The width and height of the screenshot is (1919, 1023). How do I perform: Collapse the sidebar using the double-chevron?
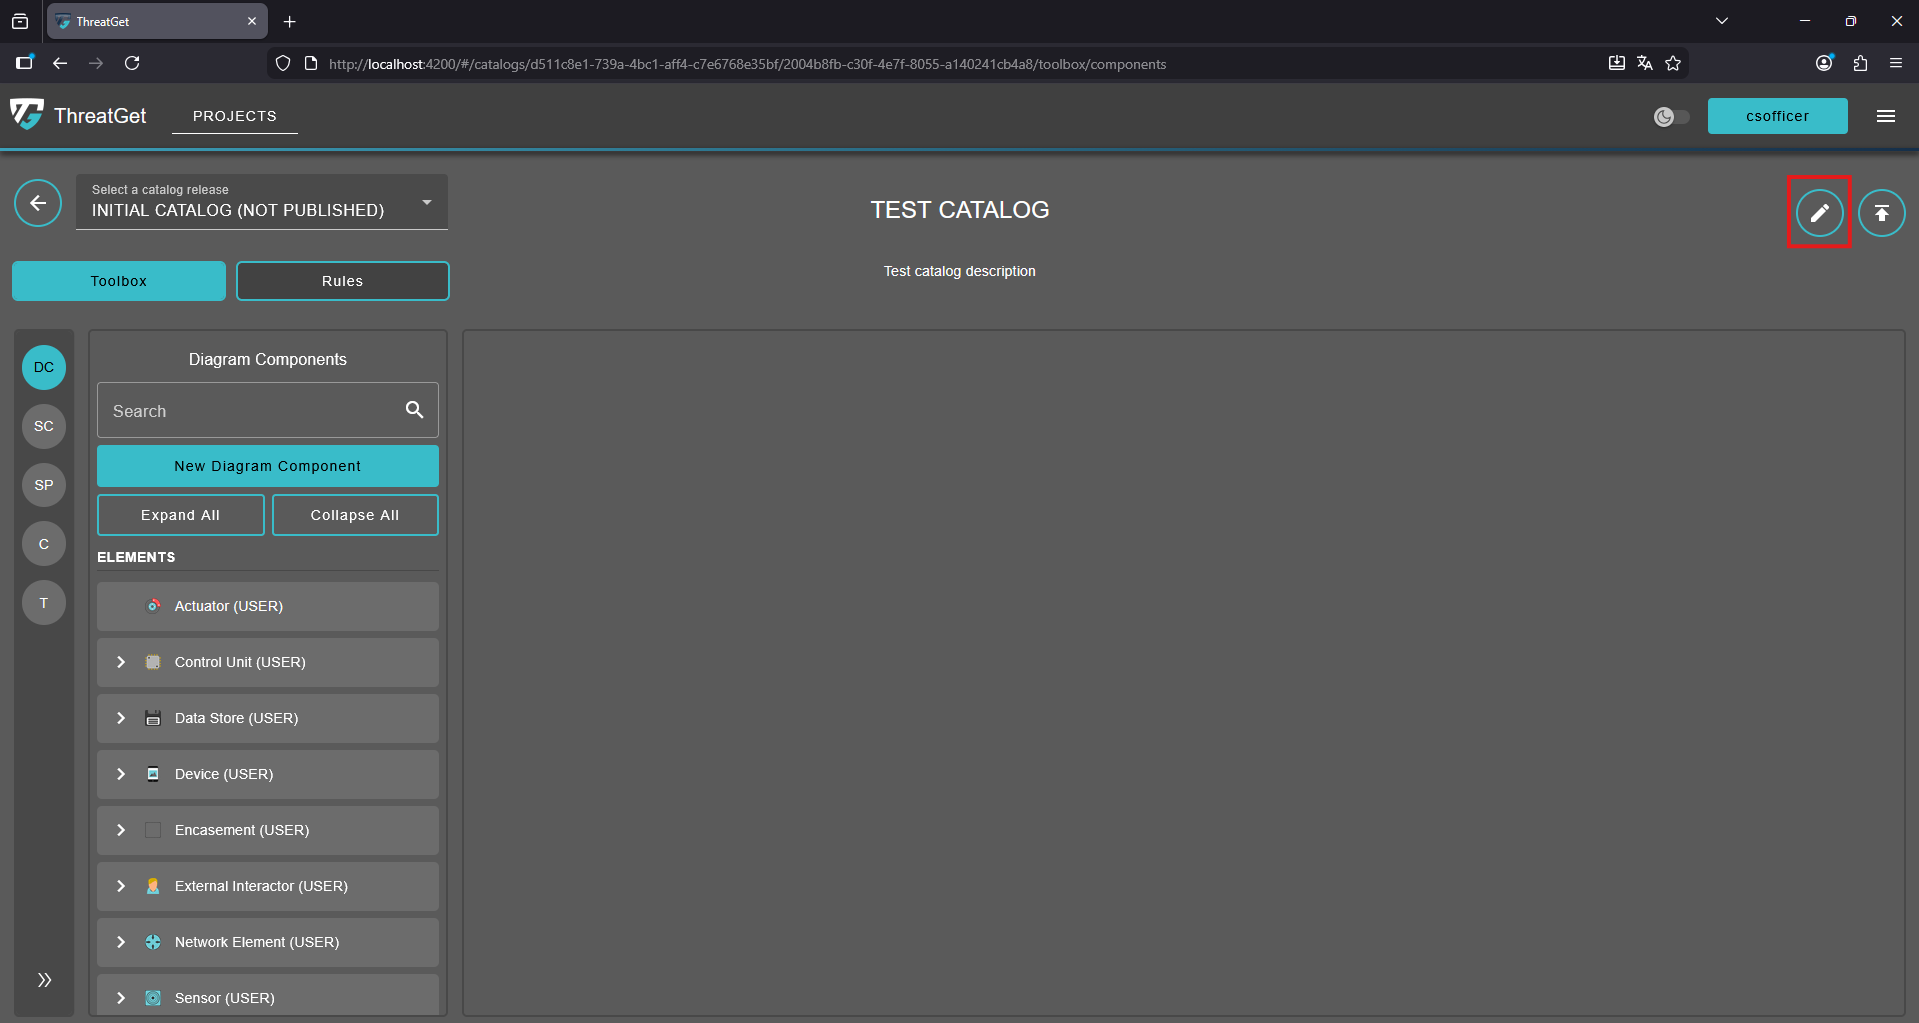click(43, 979)
